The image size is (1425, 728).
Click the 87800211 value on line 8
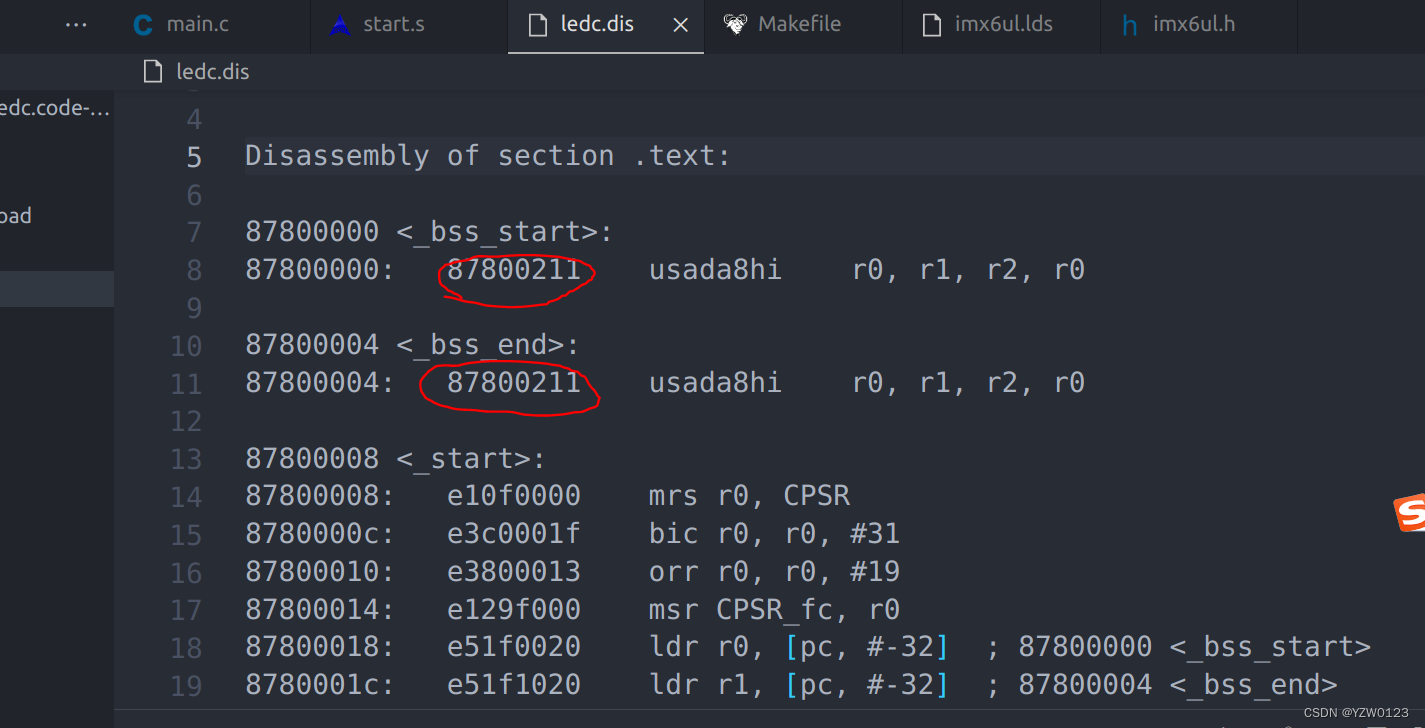(513, 270)
